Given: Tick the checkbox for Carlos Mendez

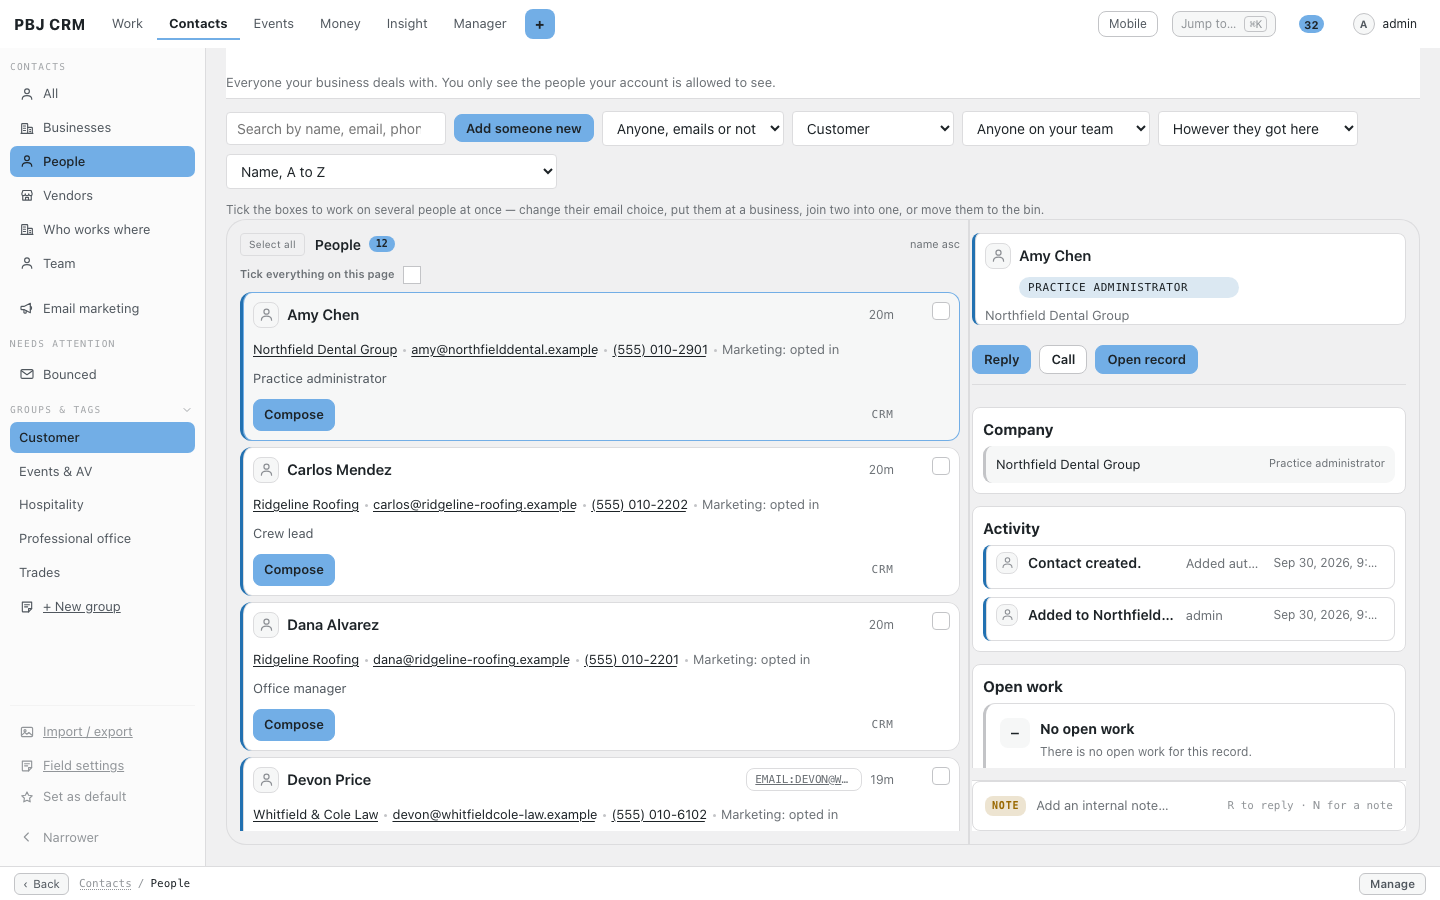Looking at the screenshot, I should coord(941,466).
